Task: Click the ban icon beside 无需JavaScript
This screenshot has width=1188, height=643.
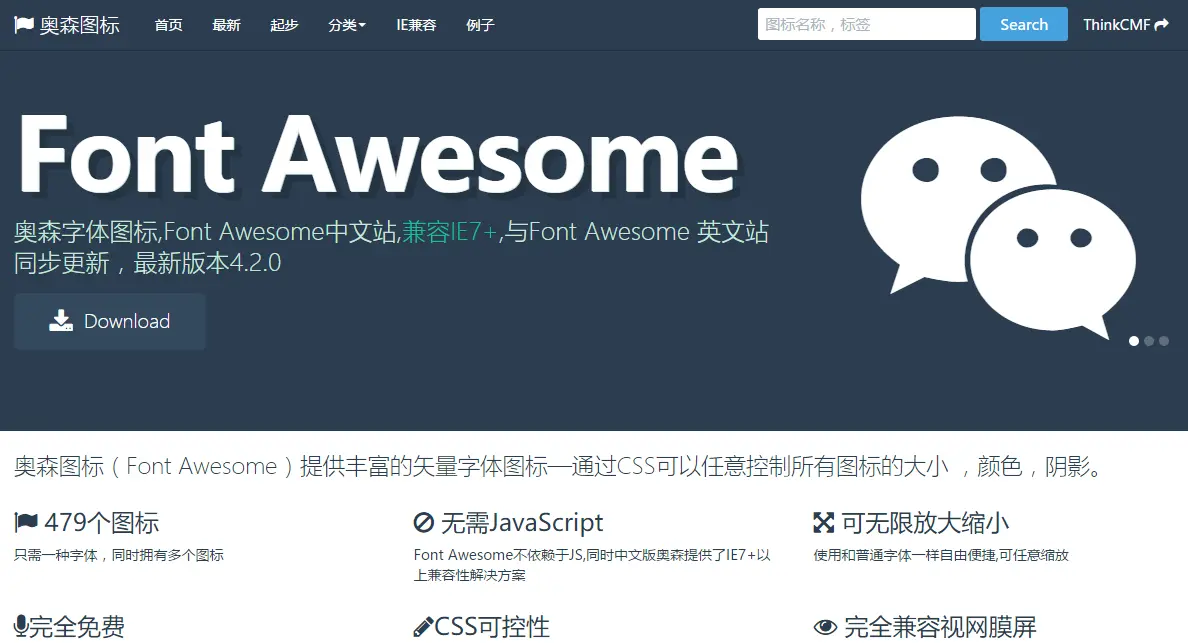Action: pyautogui.click(x=424, y=523)
